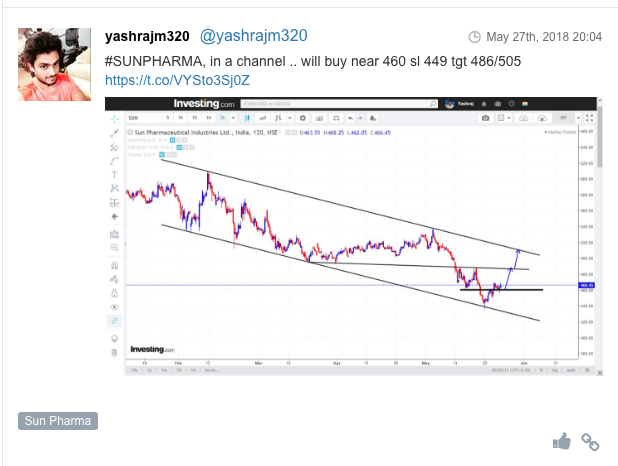
Task: Click the back arrow in chart sidebar
Action: coord(114,216)
